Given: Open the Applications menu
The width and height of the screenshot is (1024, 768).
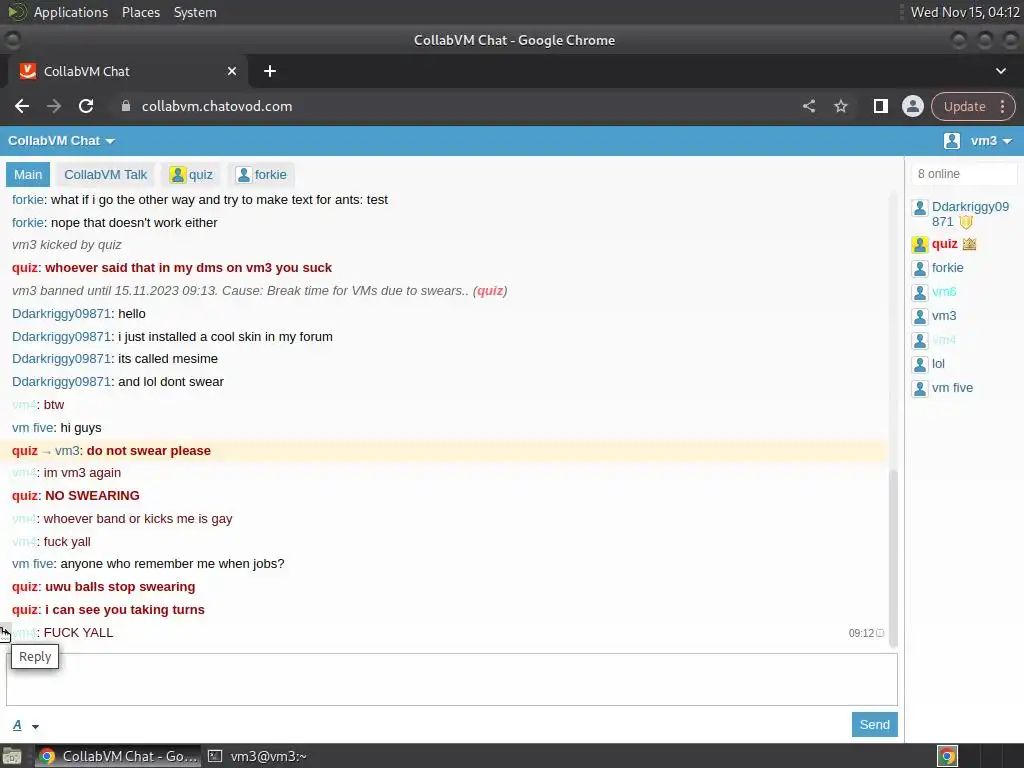Looking at the screenshot, I should coord(71,12).
